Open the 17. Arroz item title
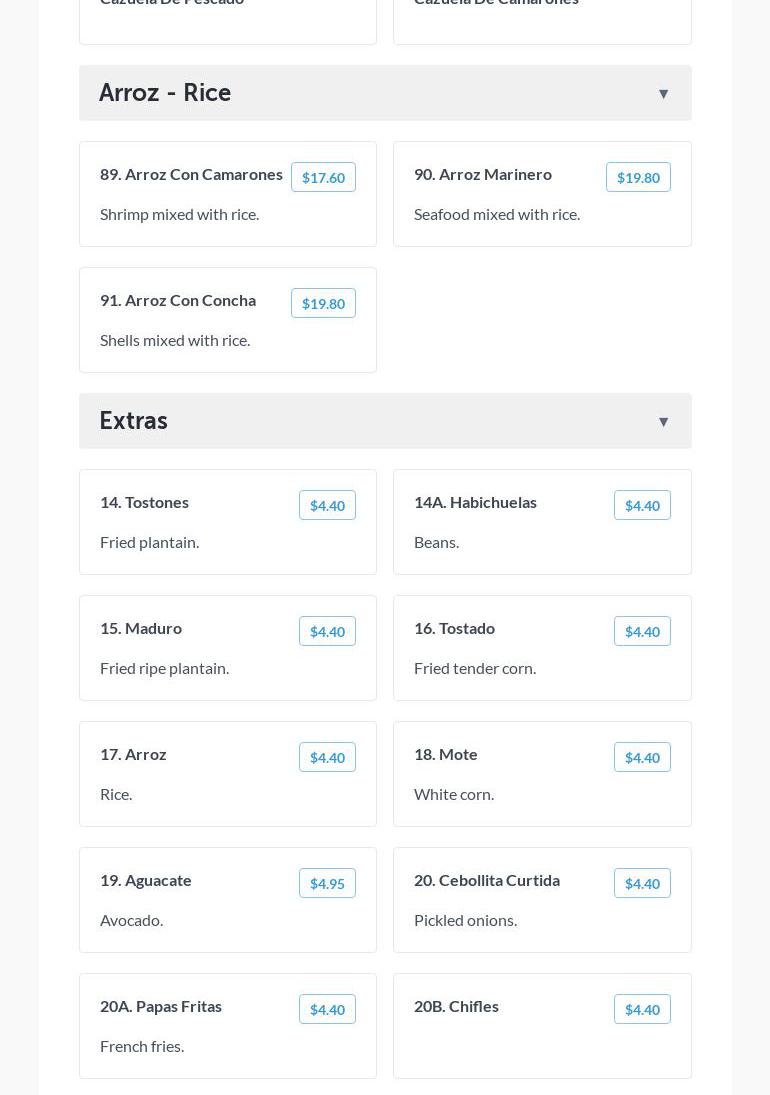770x1095 pixels. 133,754
